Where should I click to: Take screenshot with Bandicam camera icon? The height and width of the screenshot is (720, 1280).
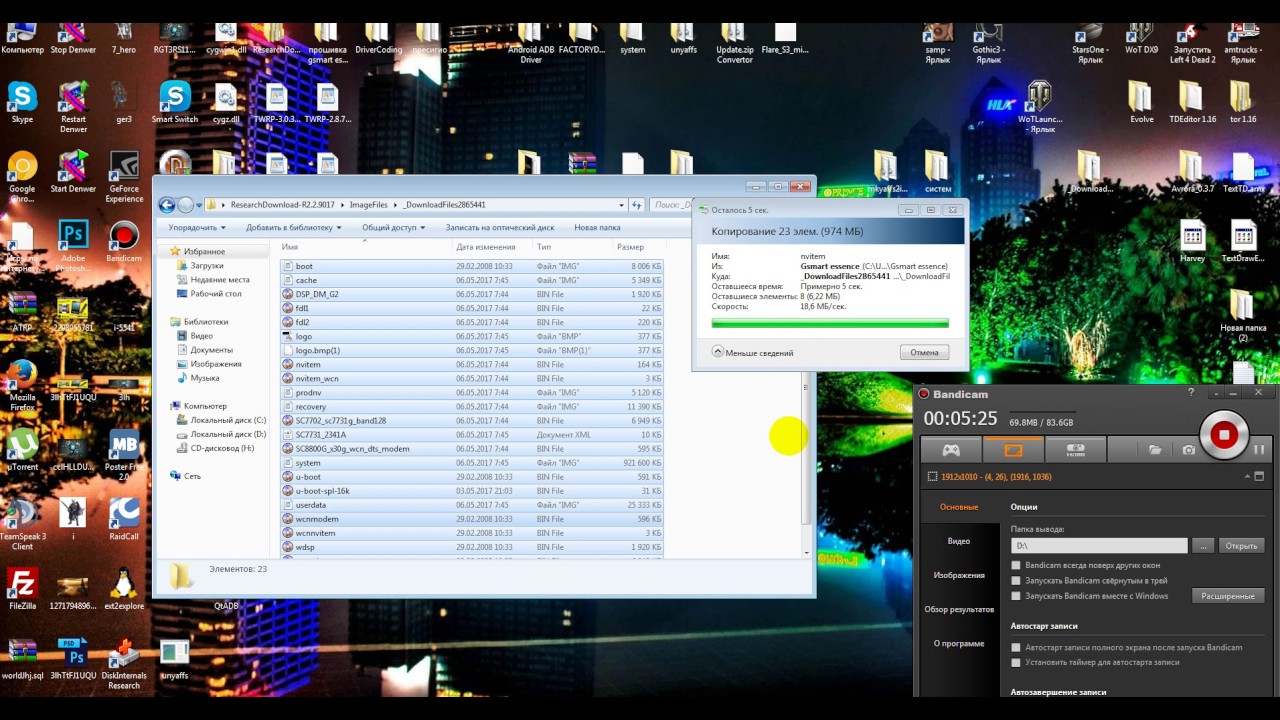coord(1188,450)
